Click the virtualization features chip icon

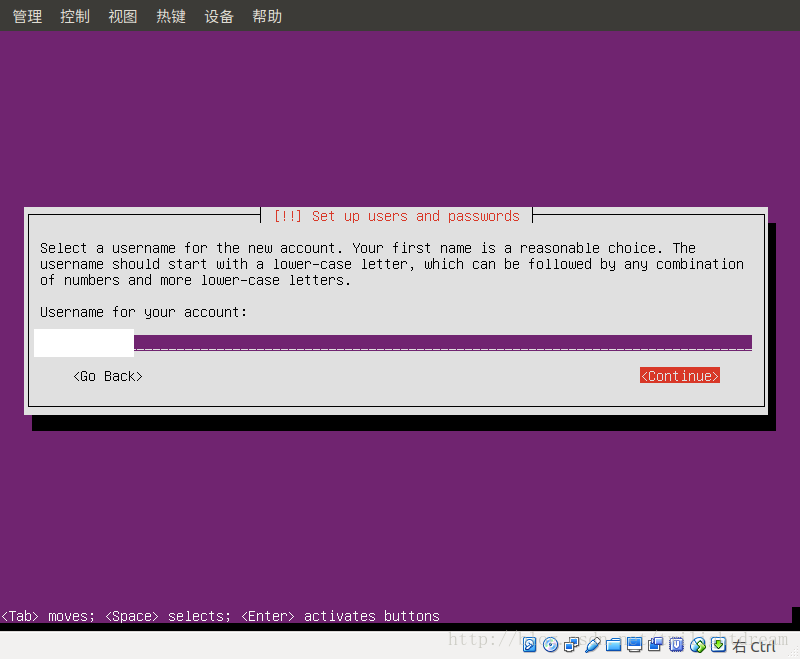(x=677, y=644)
